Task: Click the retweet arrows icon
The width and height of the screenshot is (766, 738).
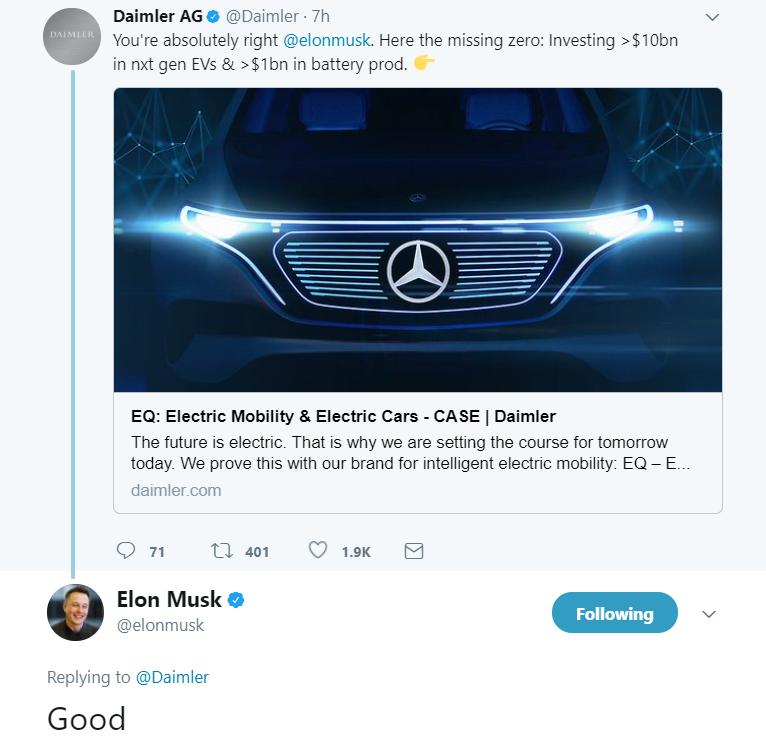Action: [x=221, y=550]
